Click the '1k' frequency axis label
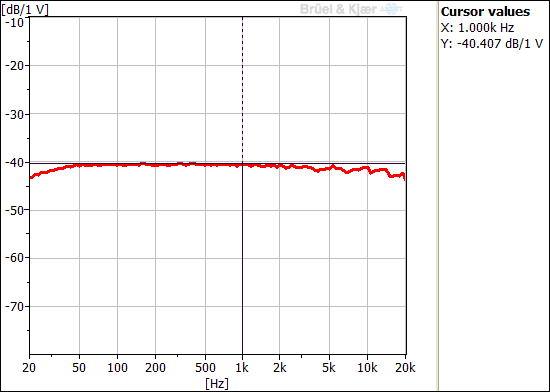 [242, 368]
